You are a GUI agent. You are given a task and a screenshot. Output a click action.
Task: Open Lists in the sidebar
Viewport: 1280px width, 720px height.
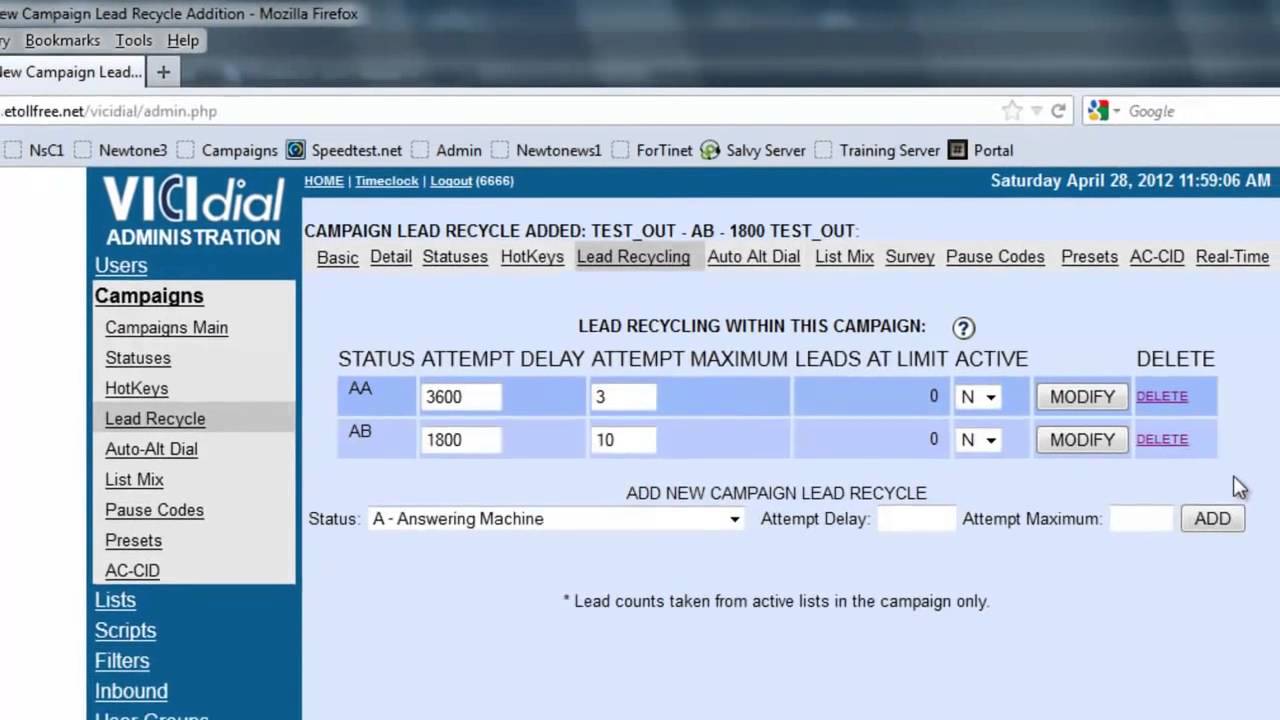pos(115,600)
